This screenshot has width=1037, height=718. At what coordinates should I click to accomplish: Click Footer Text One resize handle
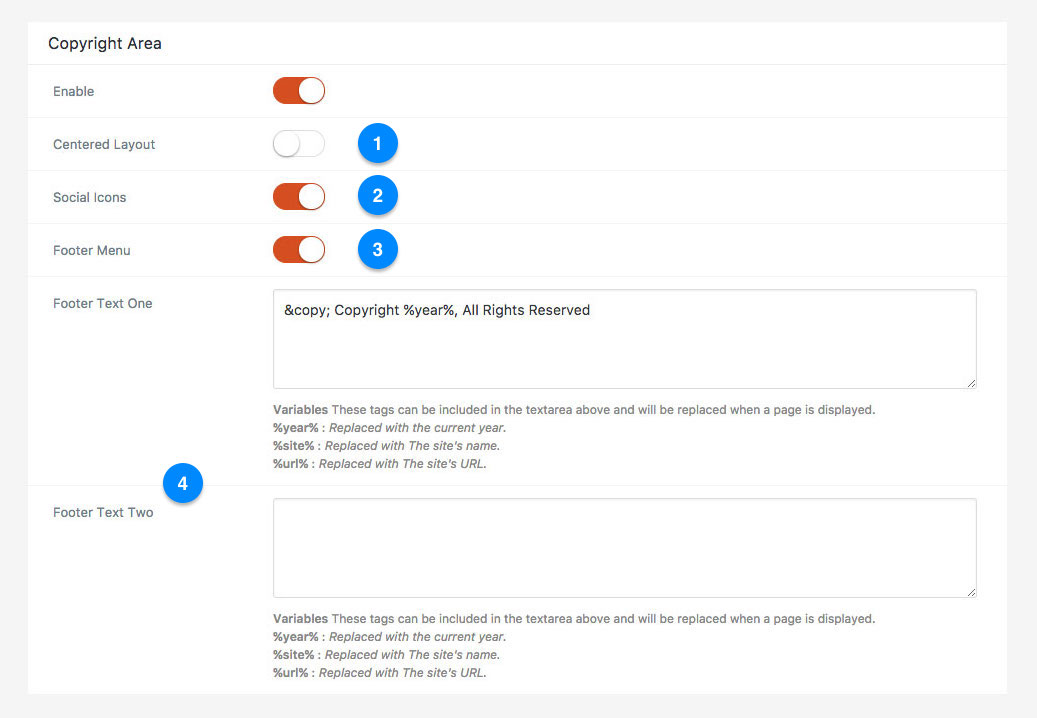971,383
